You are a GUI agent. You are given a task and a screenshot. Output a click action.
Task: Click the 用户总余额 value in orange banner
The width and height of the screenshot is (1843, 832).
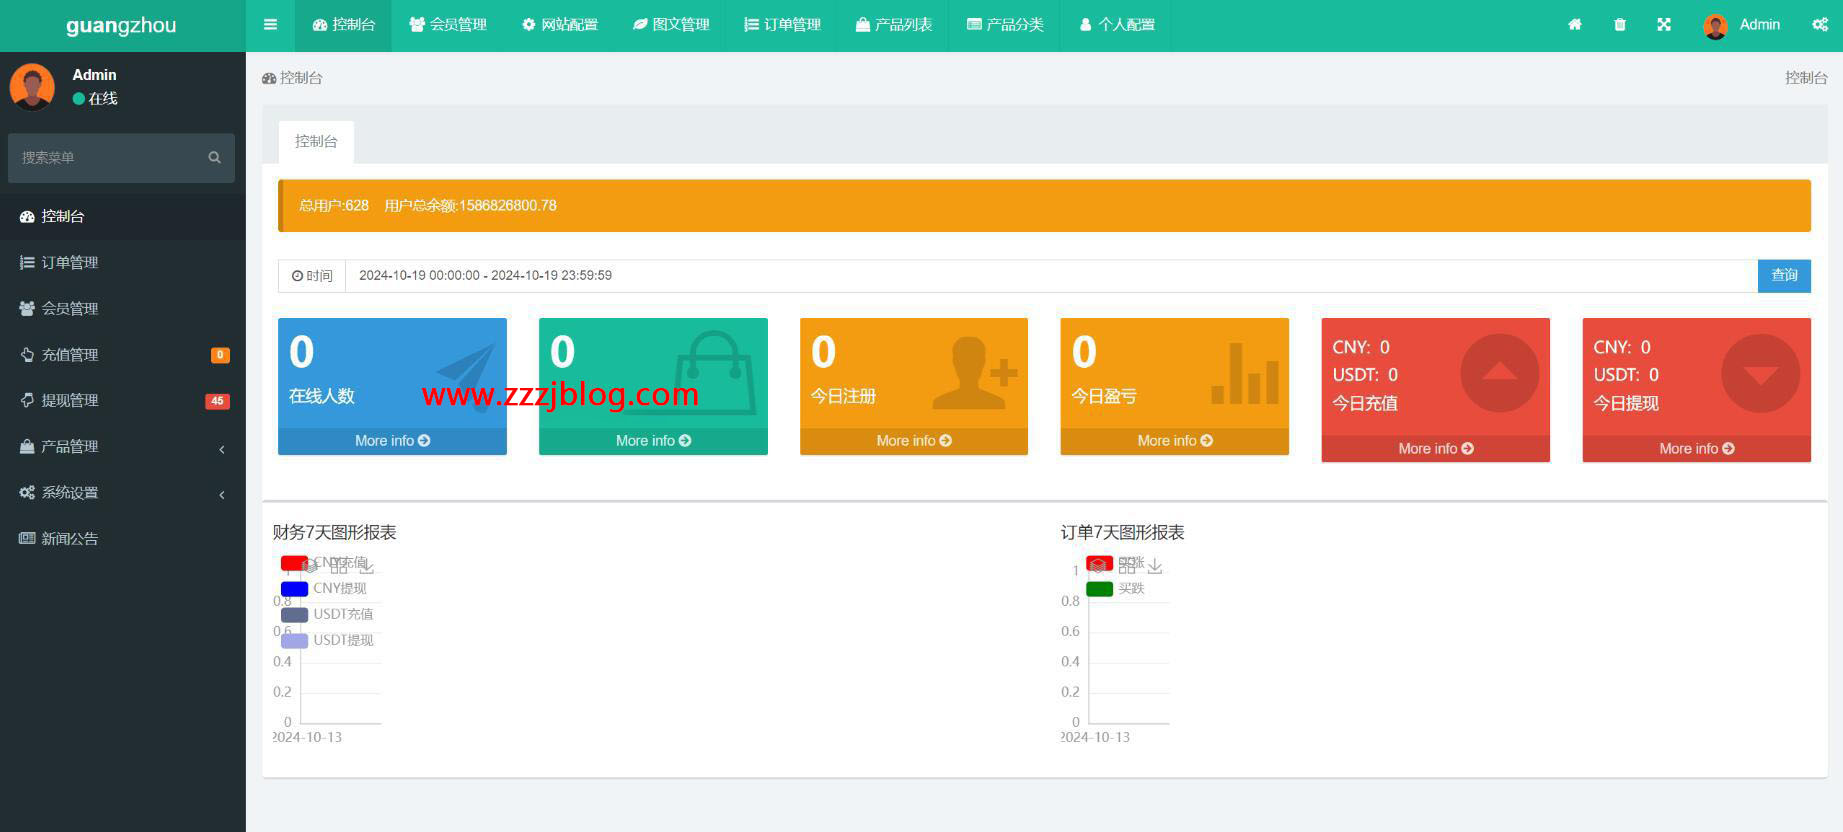[x=470, y=206]
